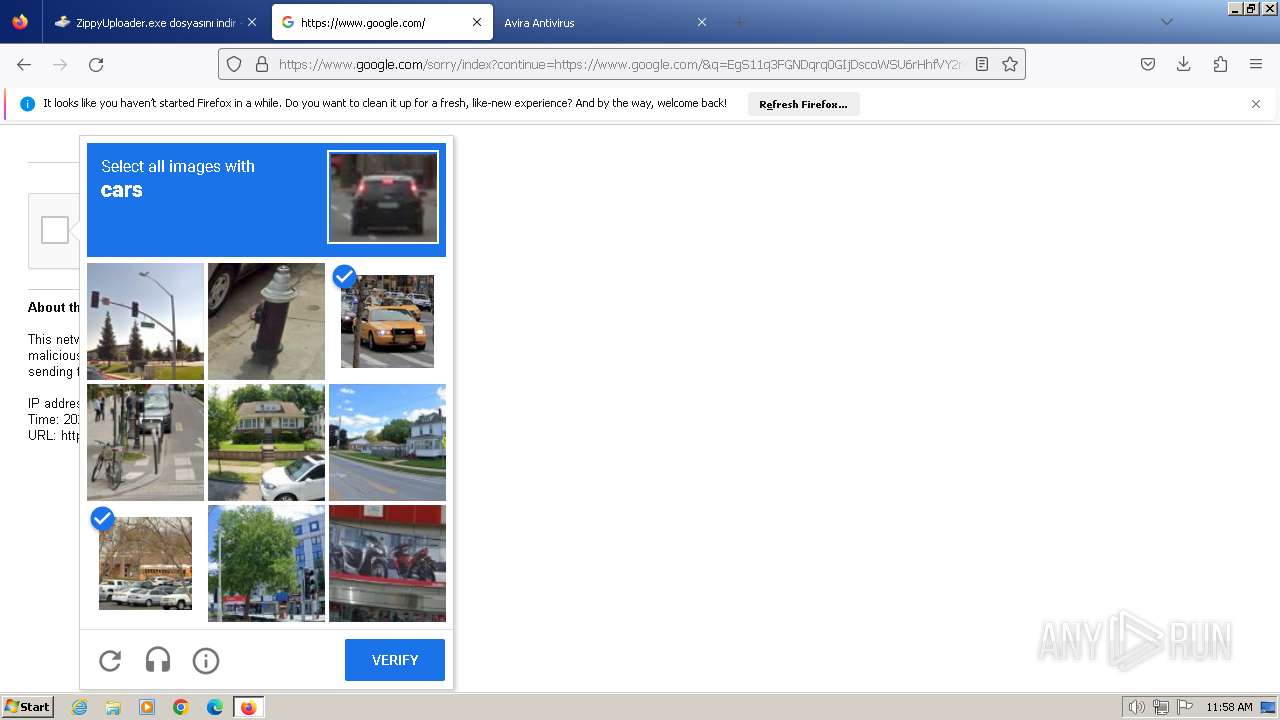Open the Pocket save icon
The image size is (1280, 720).
tap(1148, 64)
